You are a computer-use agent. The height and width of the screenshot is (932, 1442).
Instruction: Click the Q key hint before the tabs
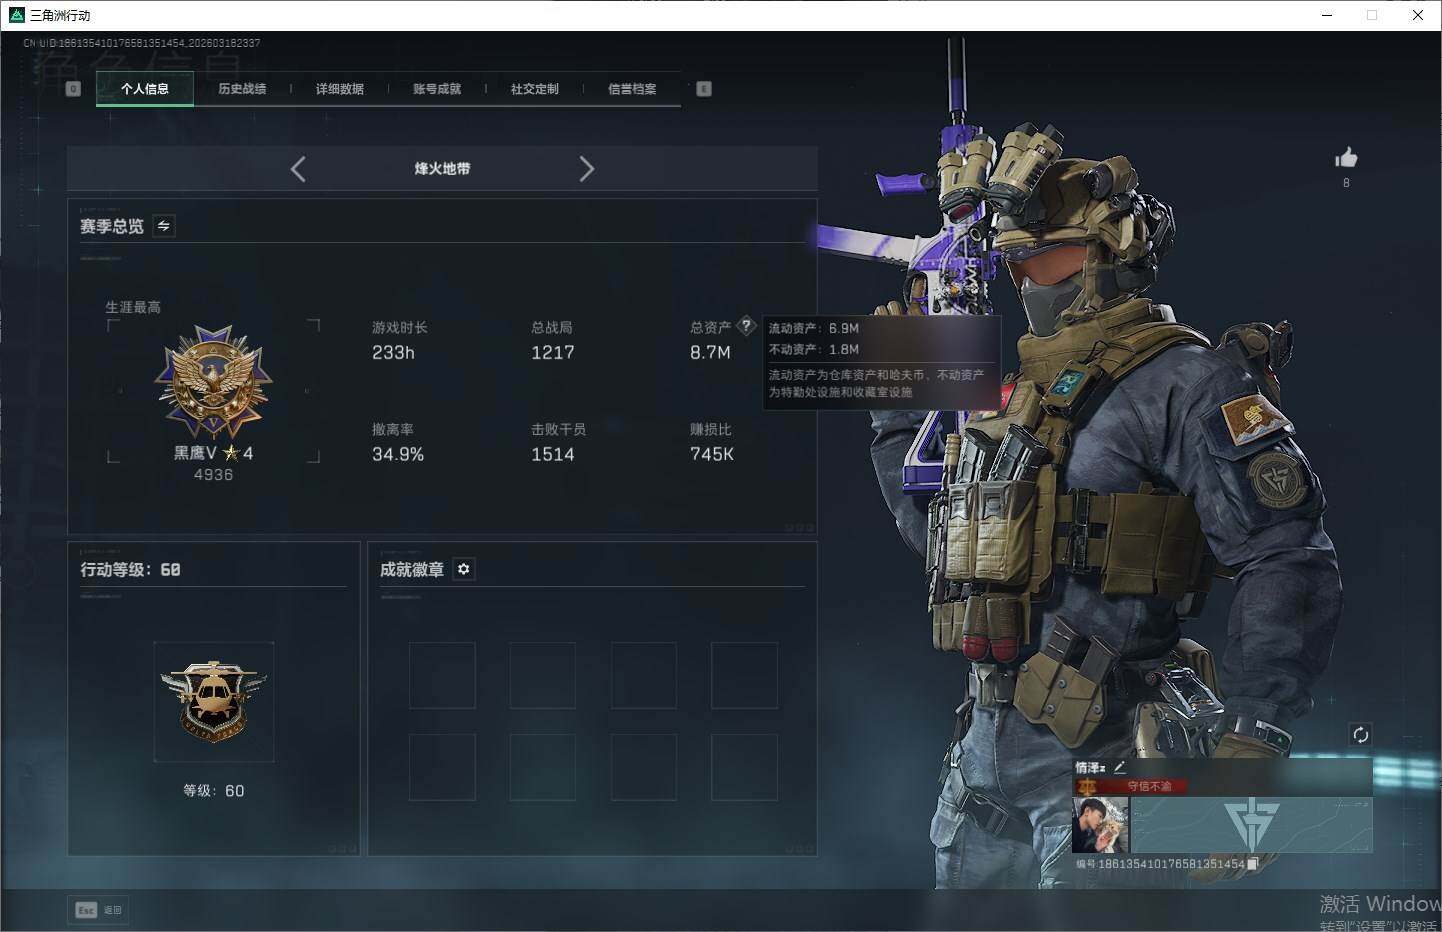point(73,89)
